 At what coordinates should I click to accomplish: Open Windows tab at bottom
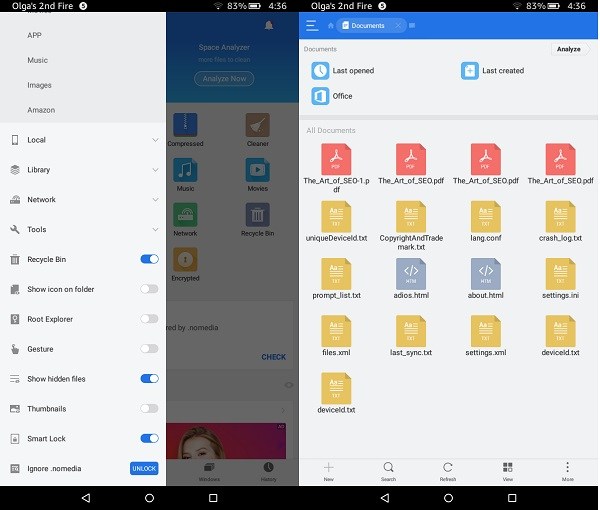pyautogui.click(x=209, y=472)
